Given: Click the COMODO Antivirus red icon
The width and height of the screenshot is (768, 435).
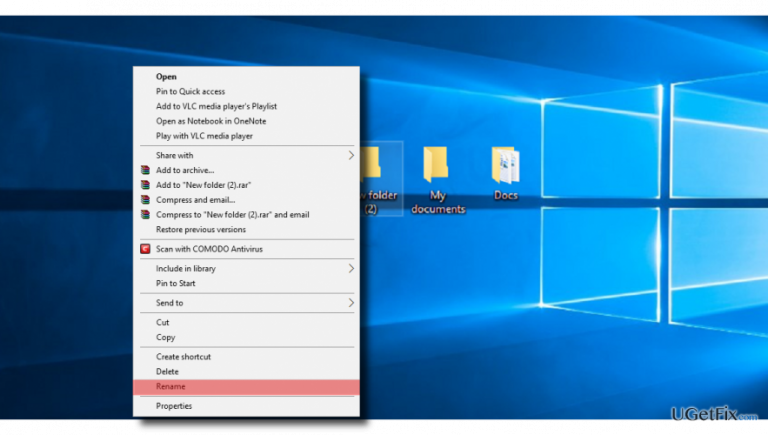Looking at the screenshot, I should (145, 249).
